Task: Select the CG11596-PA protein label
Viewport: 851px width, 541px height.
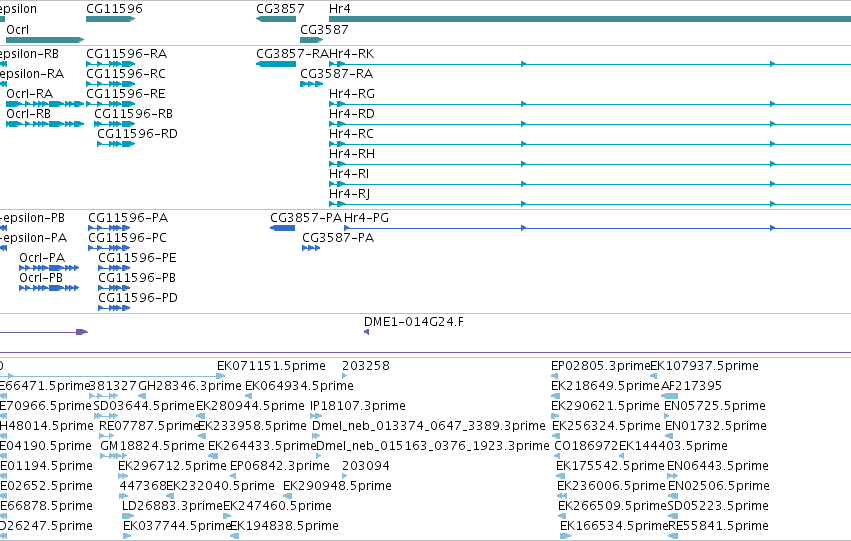Action: click(x=128, y=218)
